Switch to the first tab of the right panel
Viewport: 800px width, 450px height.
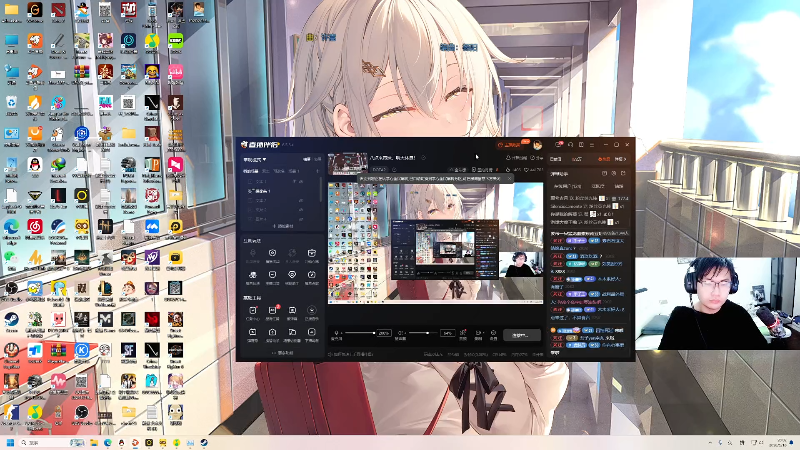tap(556, 159)
